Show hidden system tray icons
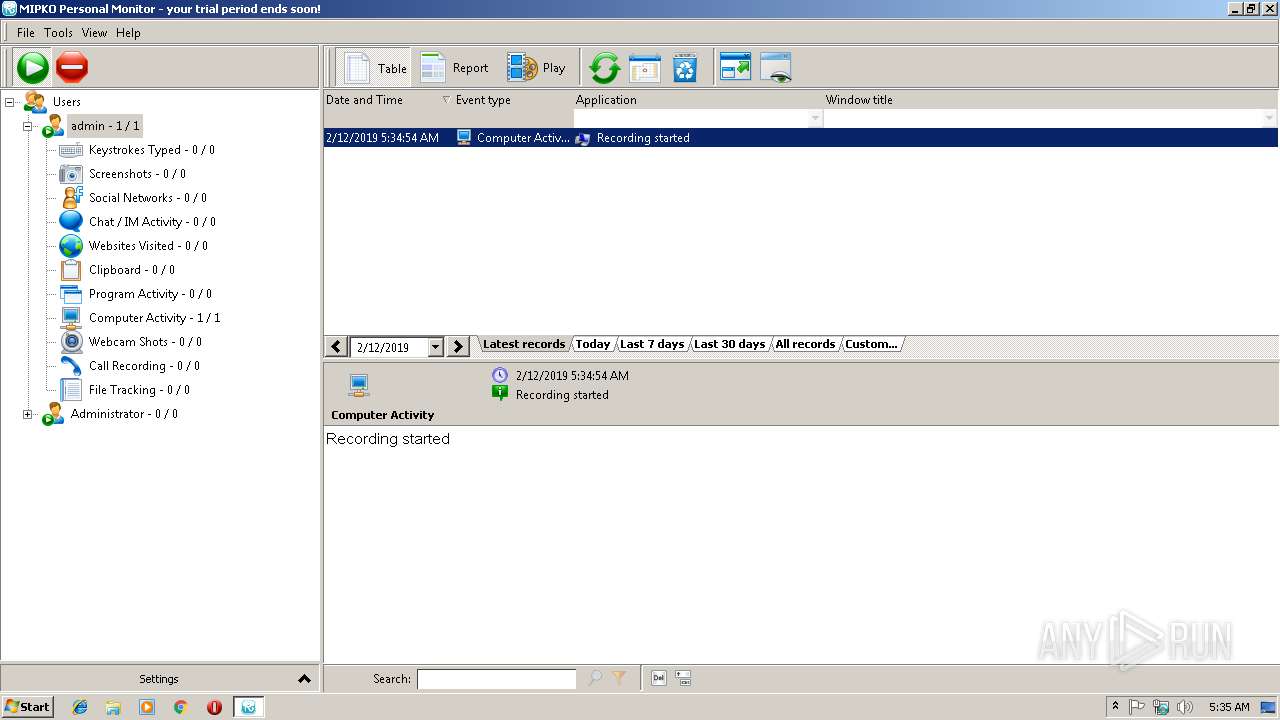This screenshot has width=1280, height=720. (1116, 707)
